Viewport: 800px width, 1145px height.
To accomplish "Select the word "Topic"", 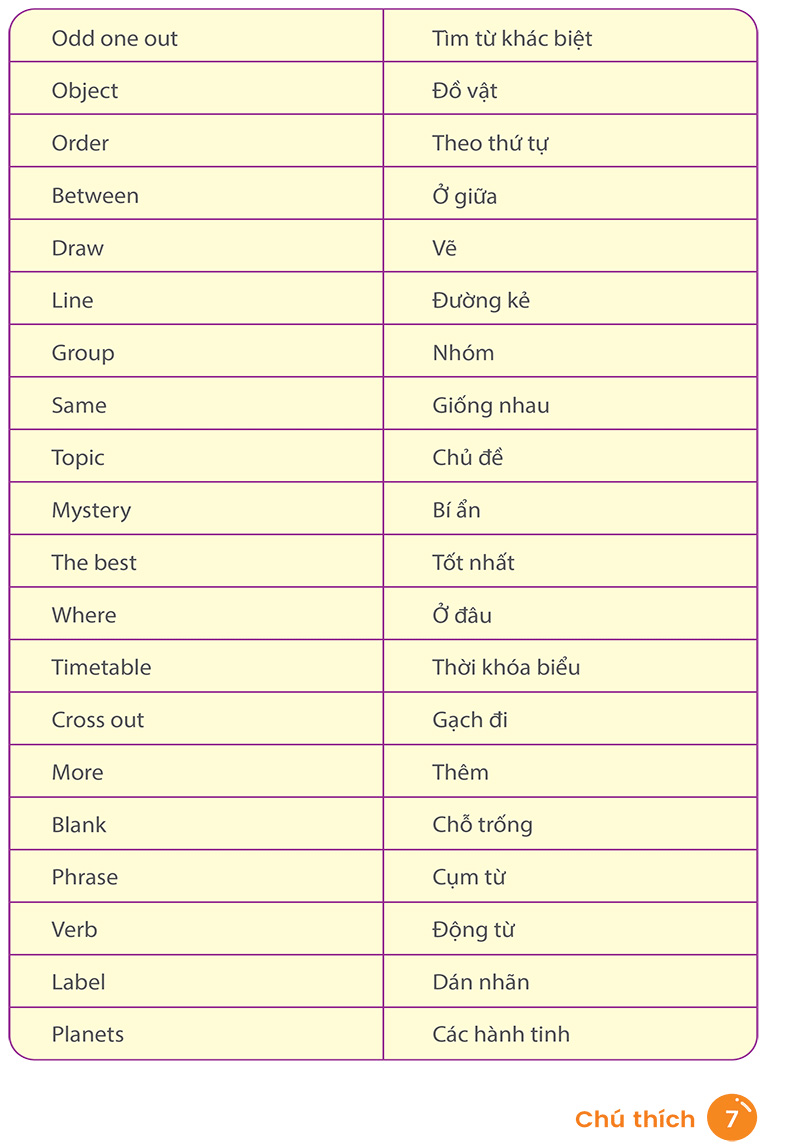I will point(78,458).
